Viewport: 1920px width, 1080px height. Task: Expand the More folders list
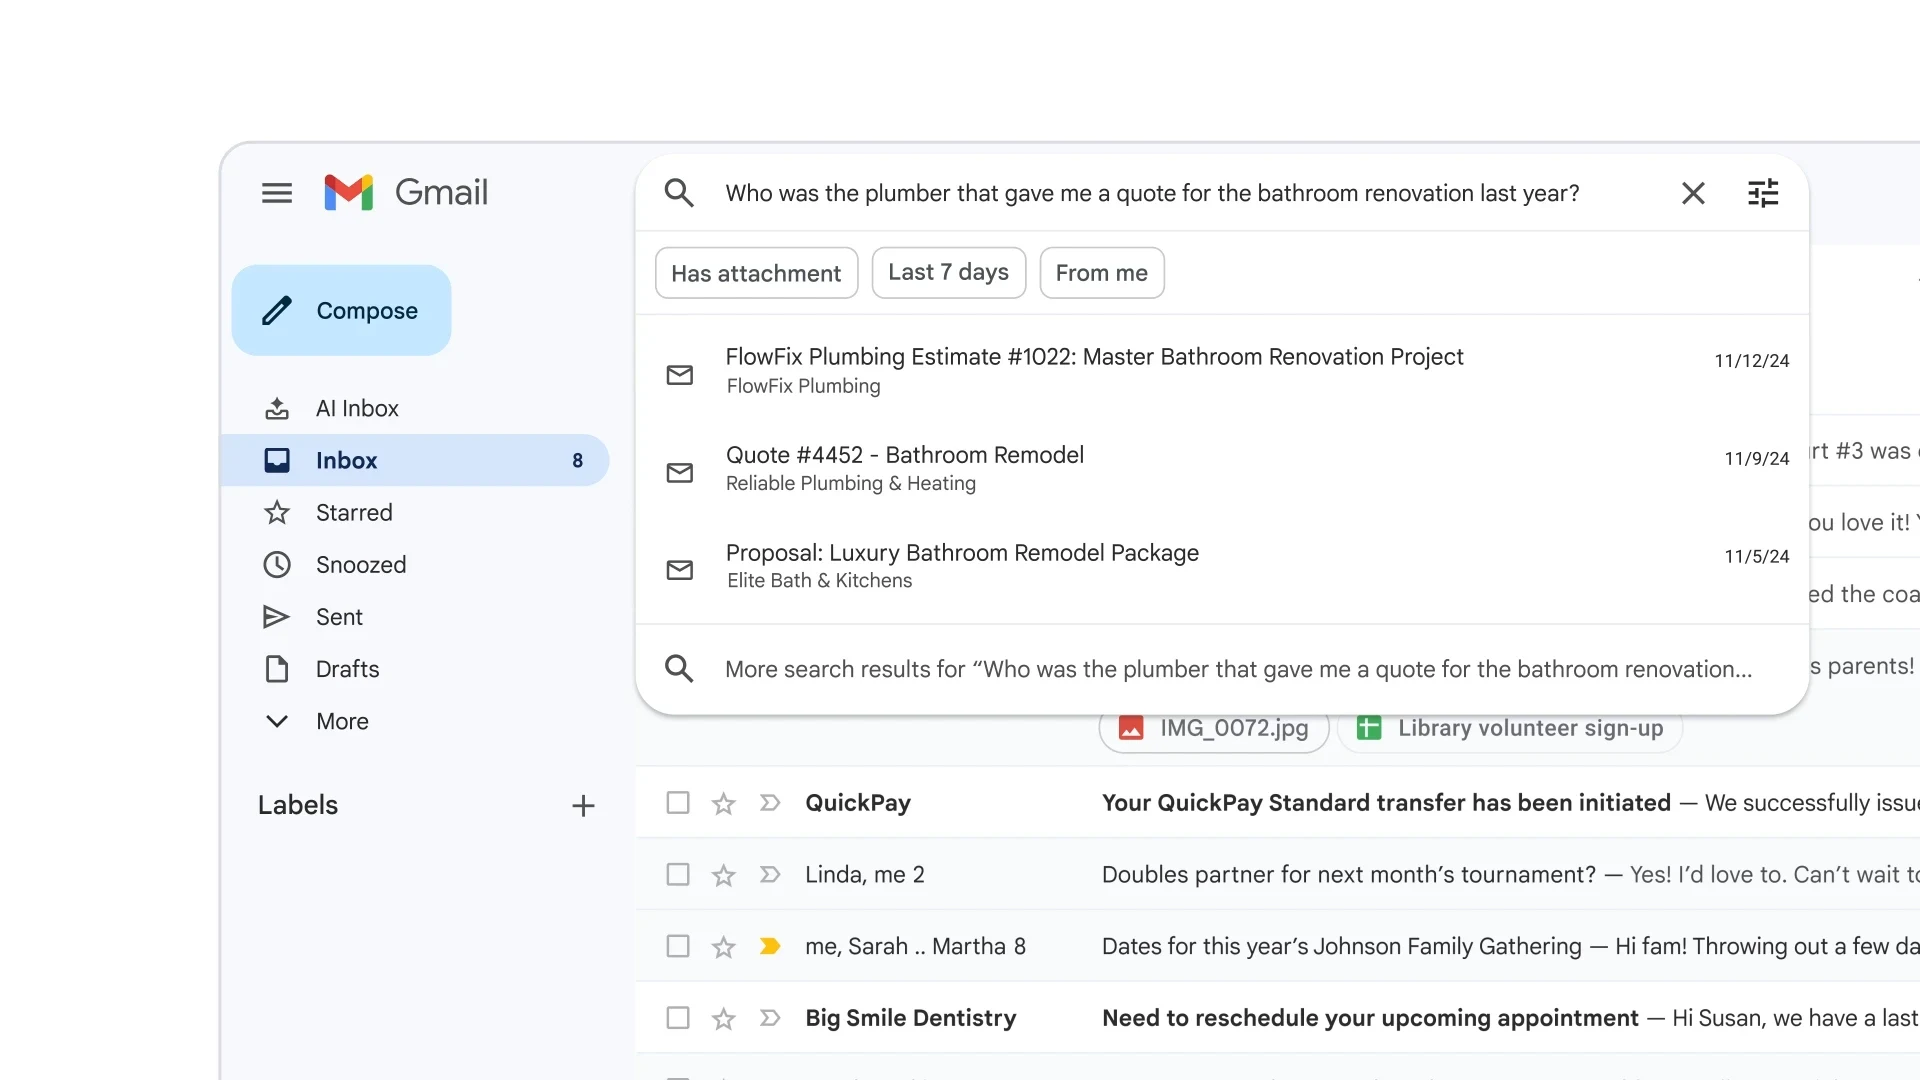[341, 721]
